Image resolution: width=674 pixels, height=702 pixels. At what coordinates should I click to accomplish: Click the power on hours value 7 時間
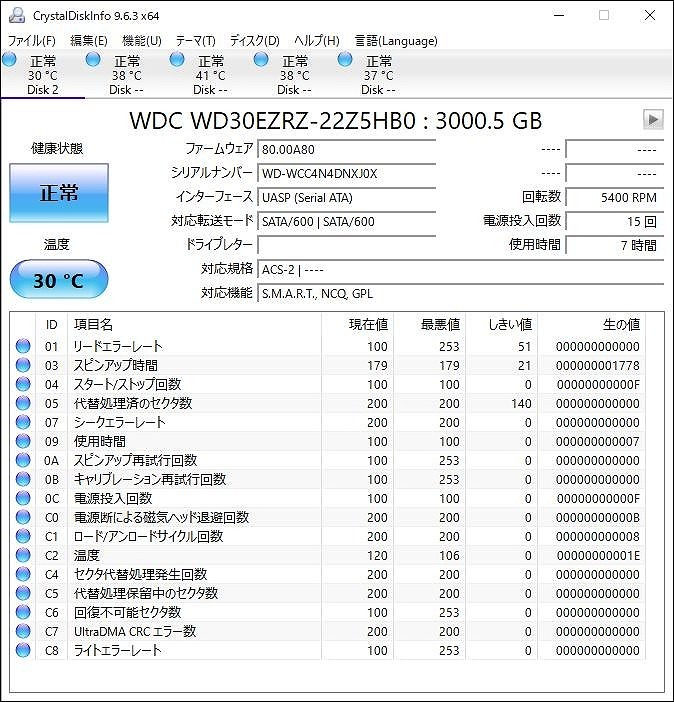tap(614, 245)
